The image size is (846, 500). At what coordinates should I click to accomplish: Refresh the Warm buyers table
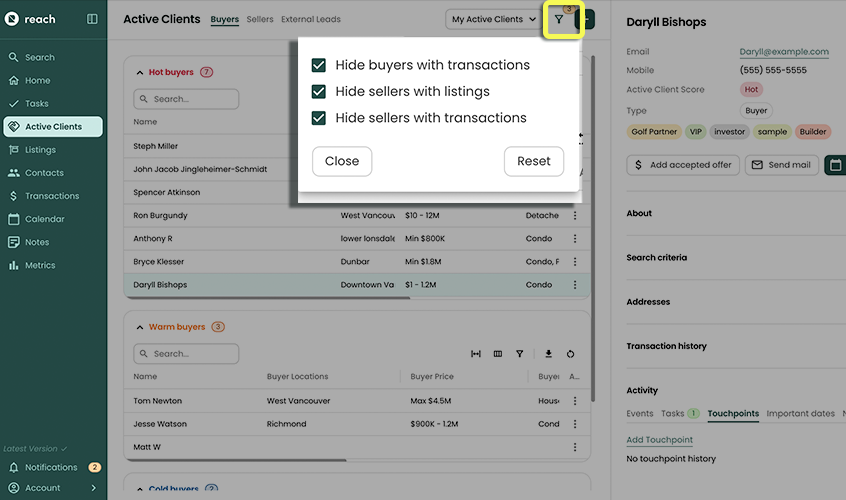click(x=570, y=354)
